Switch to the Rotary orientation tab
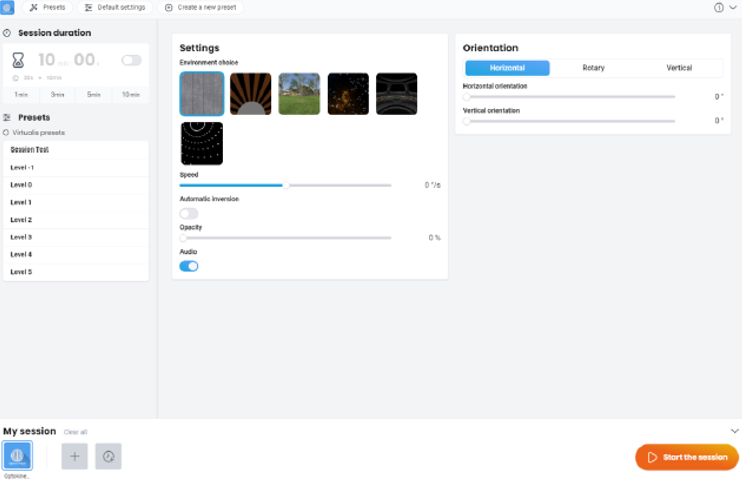Screen dimensions: 742x483 (593, 68)
